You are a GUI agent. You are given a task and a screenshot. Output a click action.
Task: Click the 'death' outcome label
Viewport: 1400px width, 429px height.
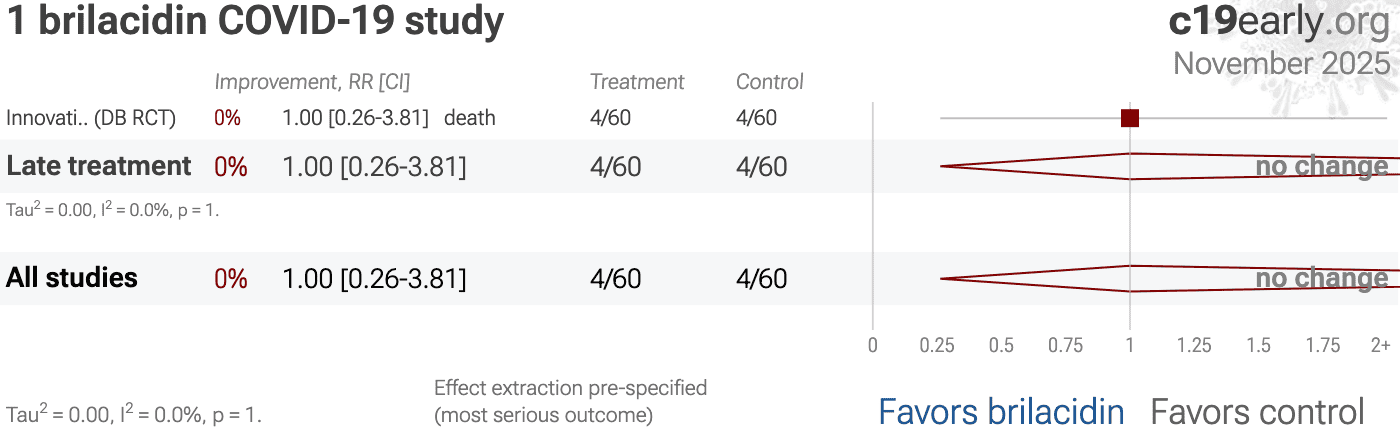tap(469, 118)
